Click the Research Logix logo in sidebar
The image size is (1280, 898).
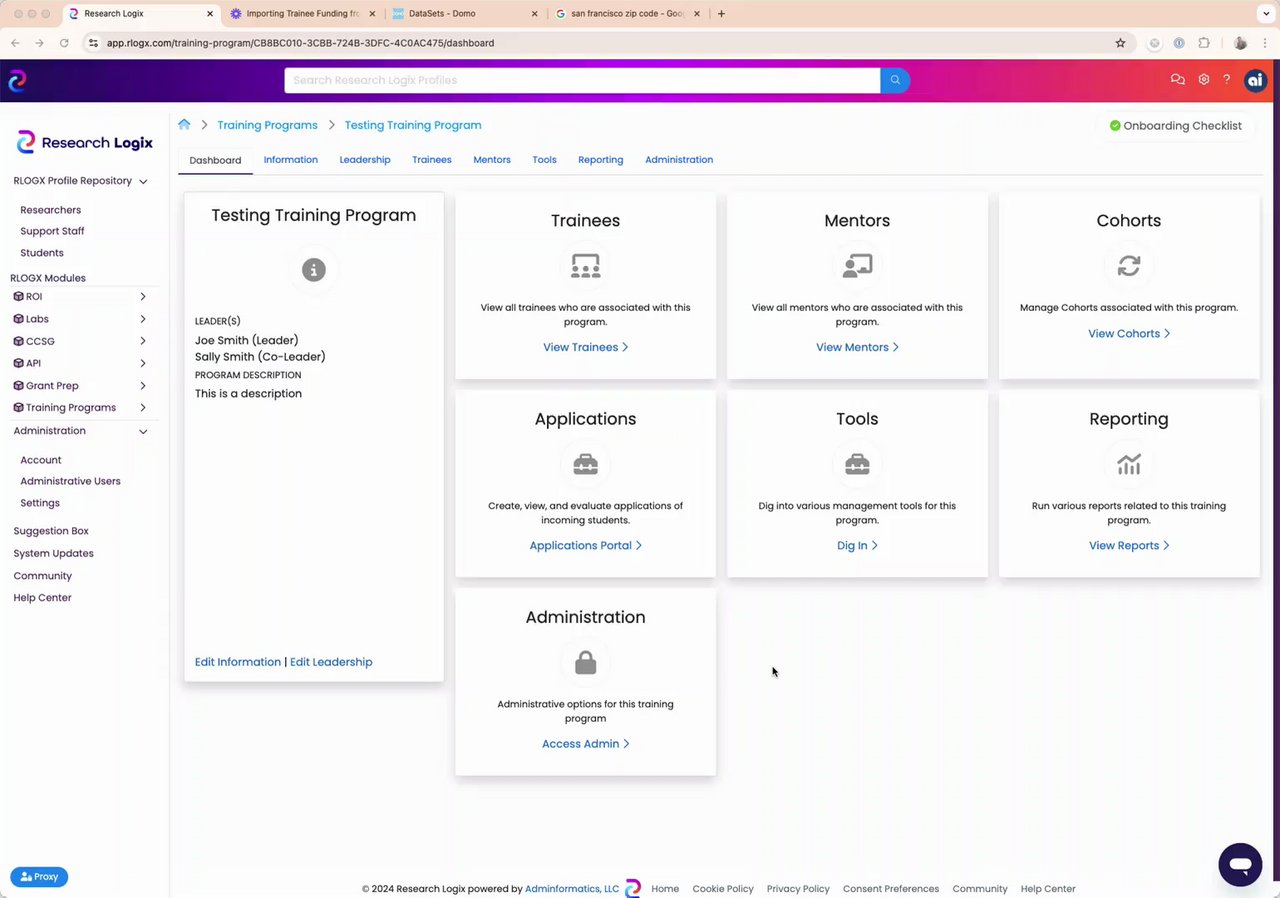85,142
